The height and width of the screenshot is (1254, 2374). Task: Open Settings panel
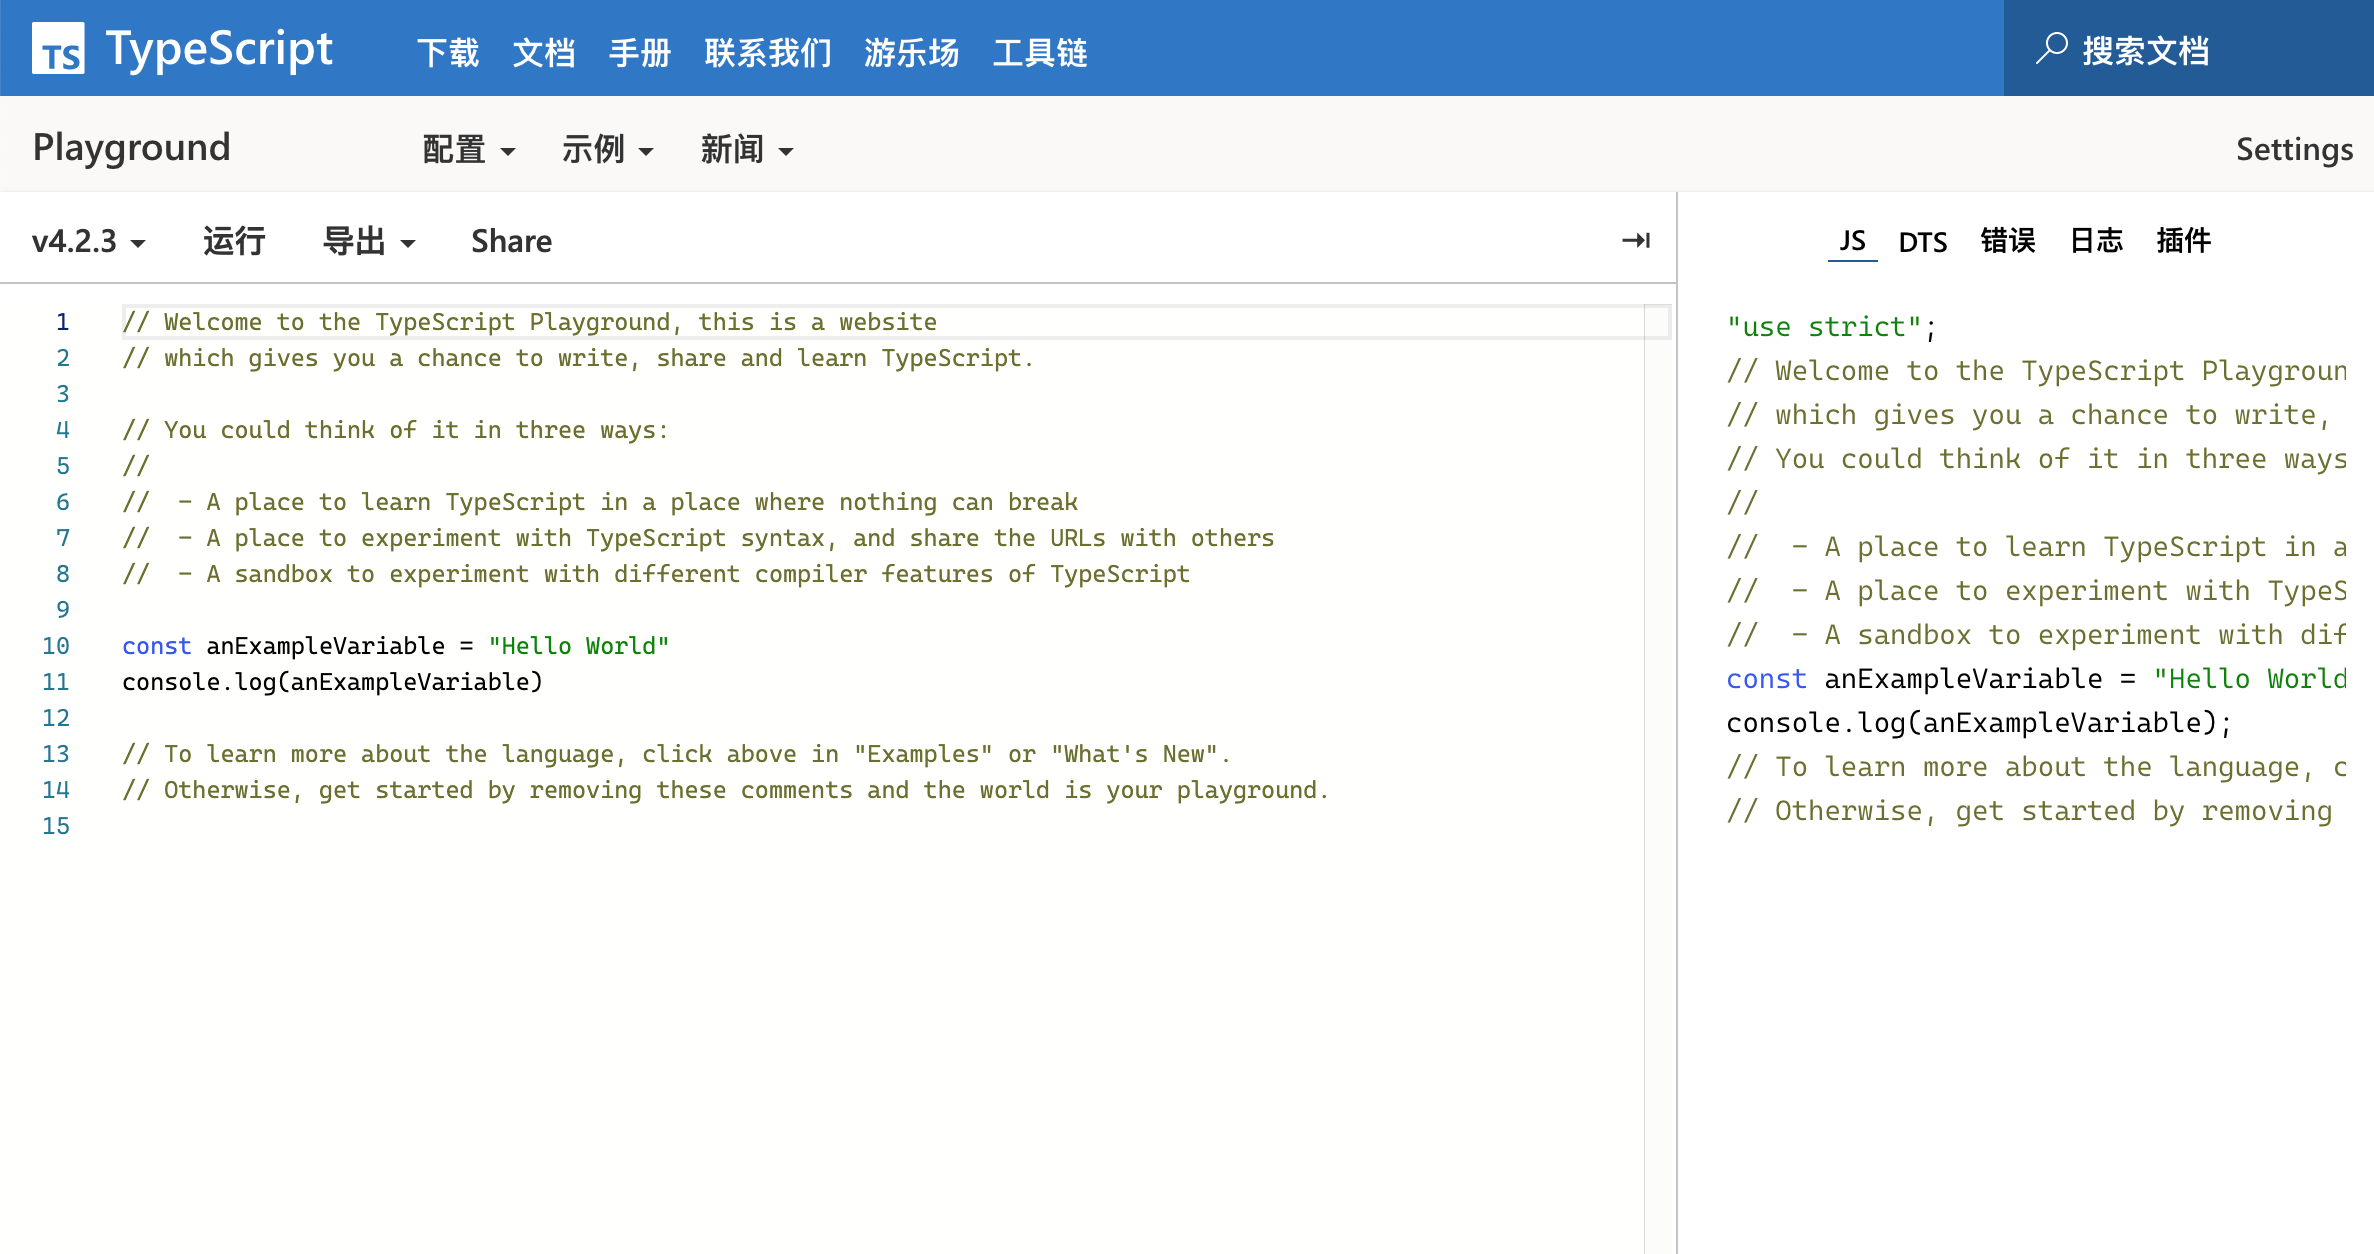pos(2293,150)
